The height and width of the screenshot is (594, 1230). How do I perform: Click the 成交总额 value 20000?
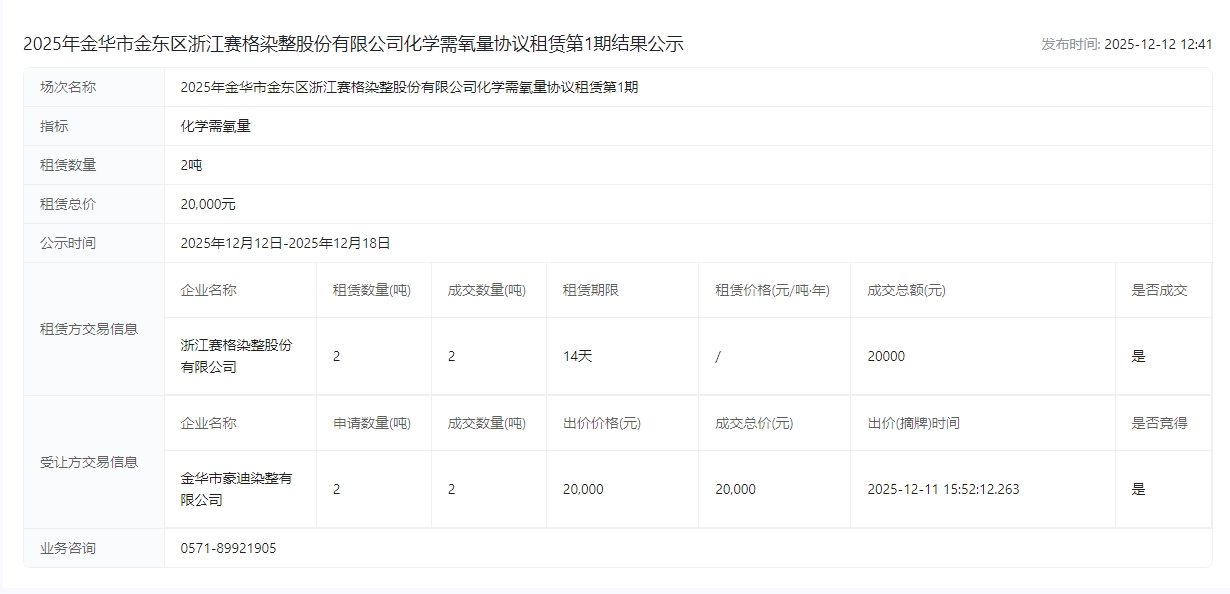(x=886, y=356)
